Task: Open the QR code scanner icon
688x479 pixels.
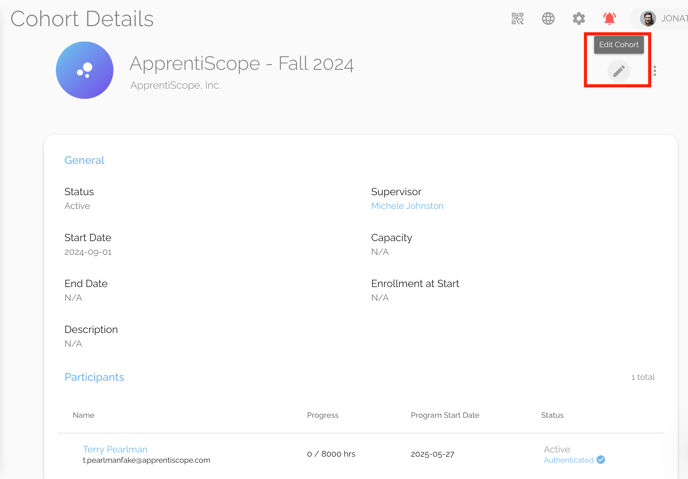Action: point(517,18)
